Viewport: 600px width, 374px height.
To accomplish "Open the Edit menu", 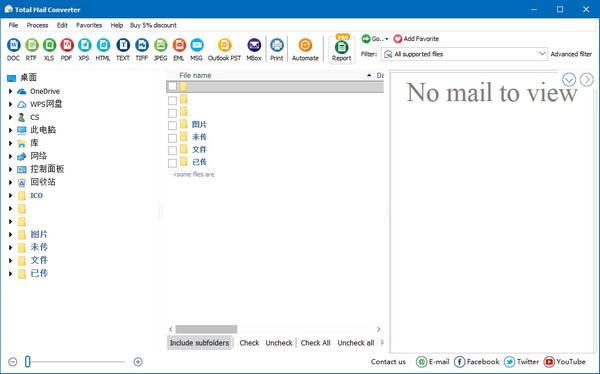I will (x=62, y=25).
